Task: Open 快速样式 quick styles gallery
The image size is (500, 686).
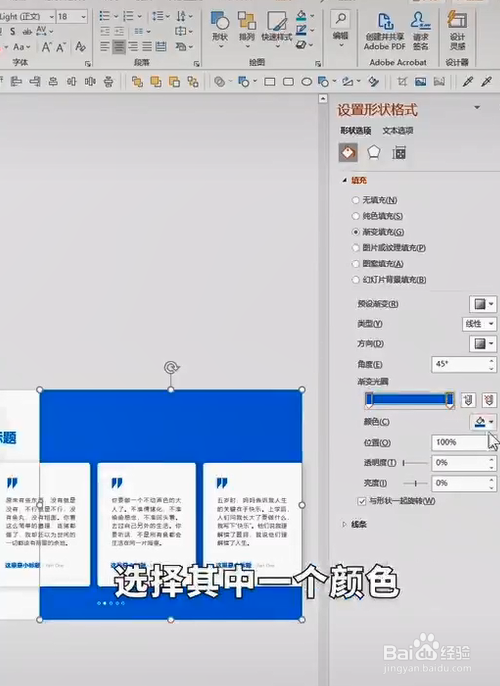Action: (x=276, y=27)
